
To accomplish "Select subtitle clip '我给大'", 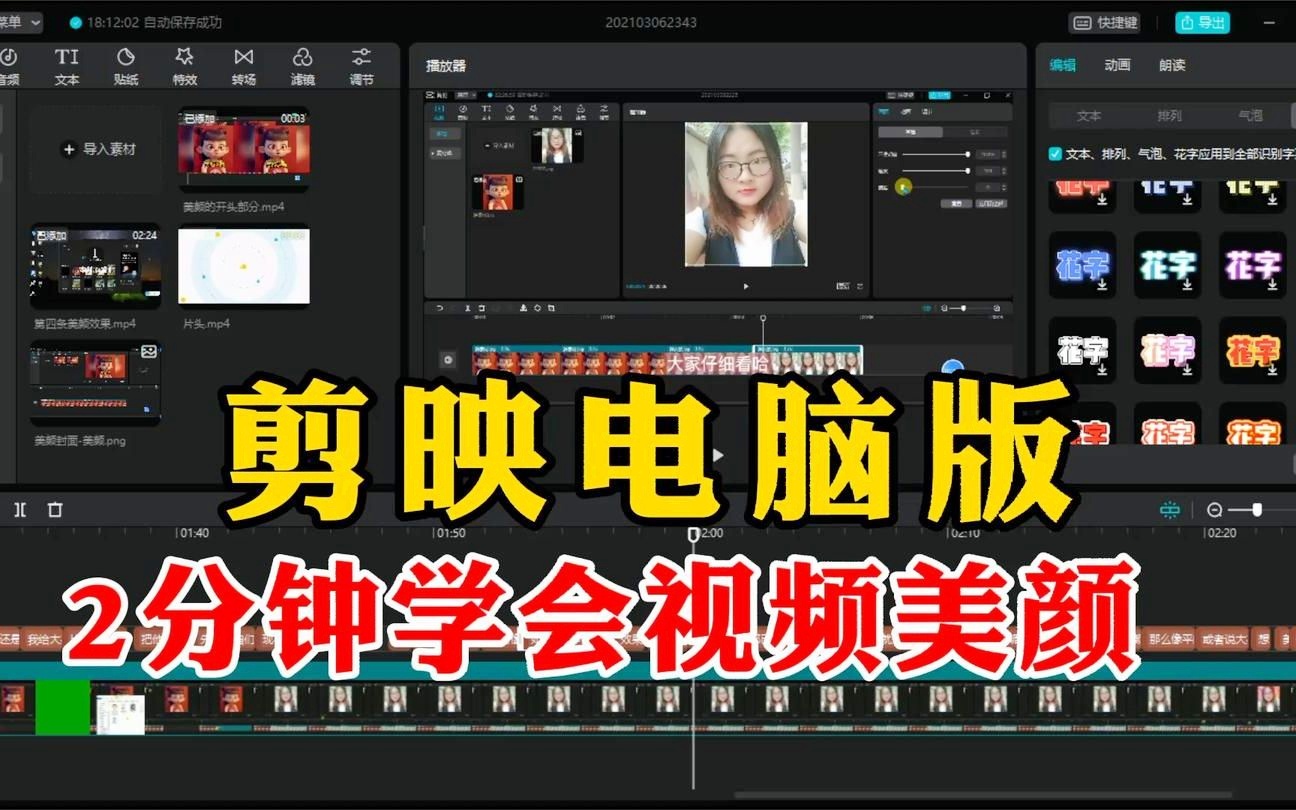I will coord(43,638).
